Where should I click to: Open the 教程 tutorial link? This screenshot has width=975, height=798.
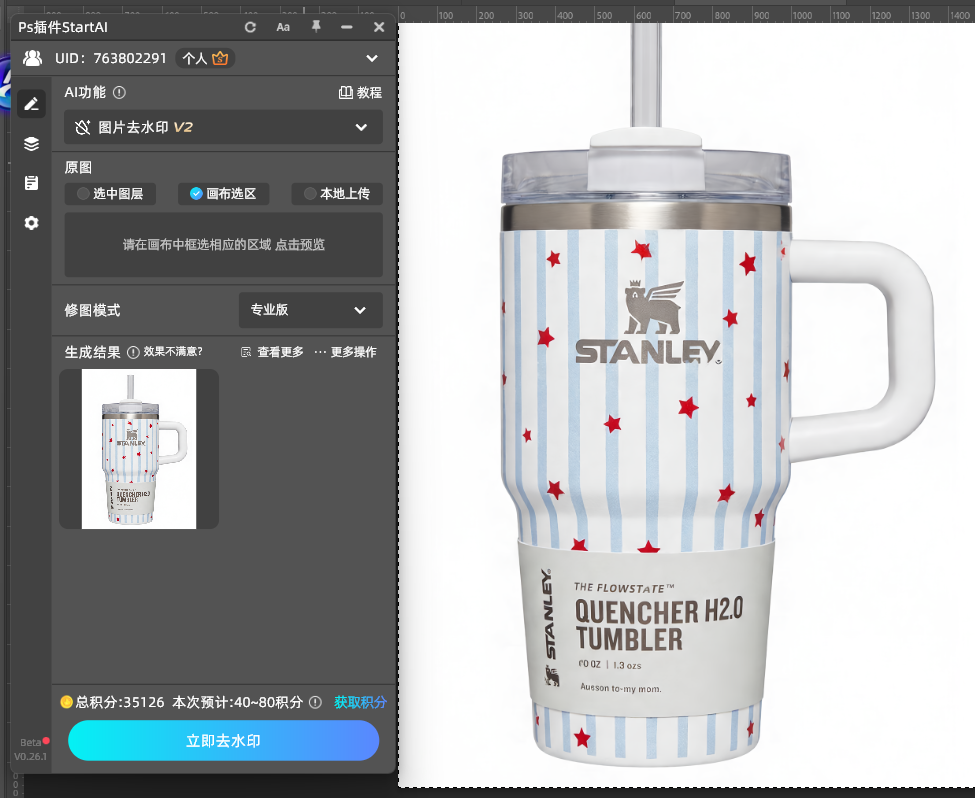pos(360,93)
